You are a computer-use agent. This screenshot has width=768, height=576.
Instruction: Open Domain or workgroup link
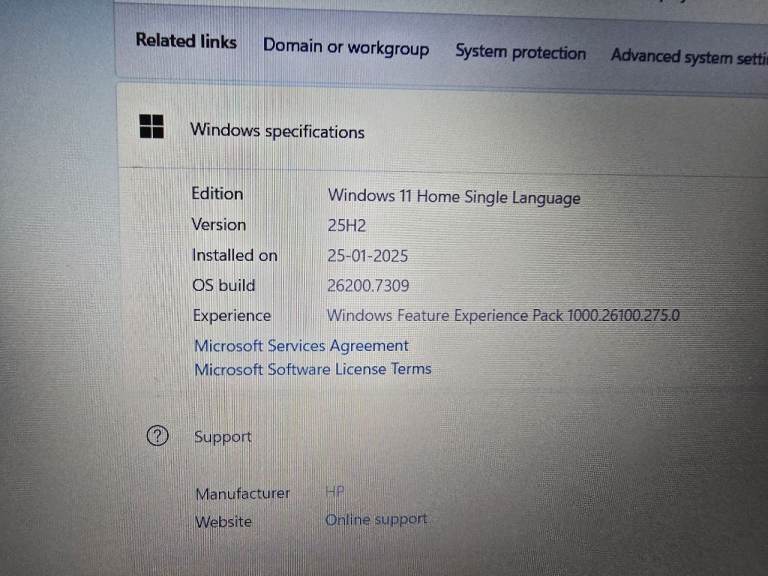click(x=346, y=47)
